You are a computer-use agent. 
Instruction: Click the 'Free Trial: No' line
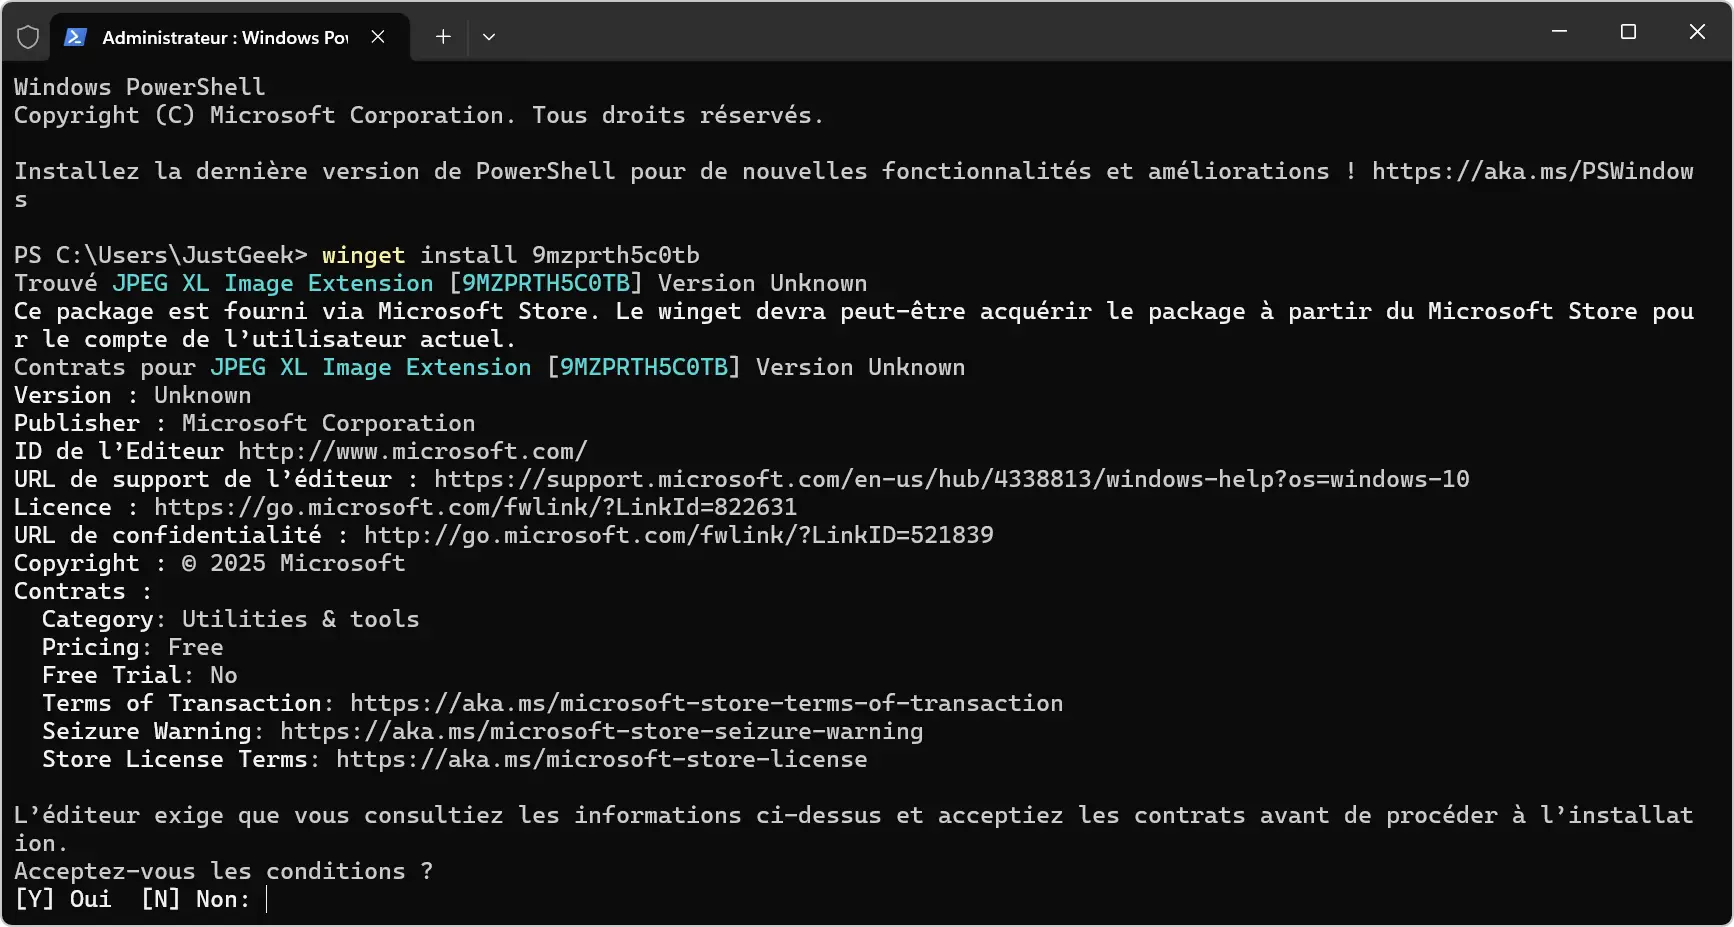[140, 675]
